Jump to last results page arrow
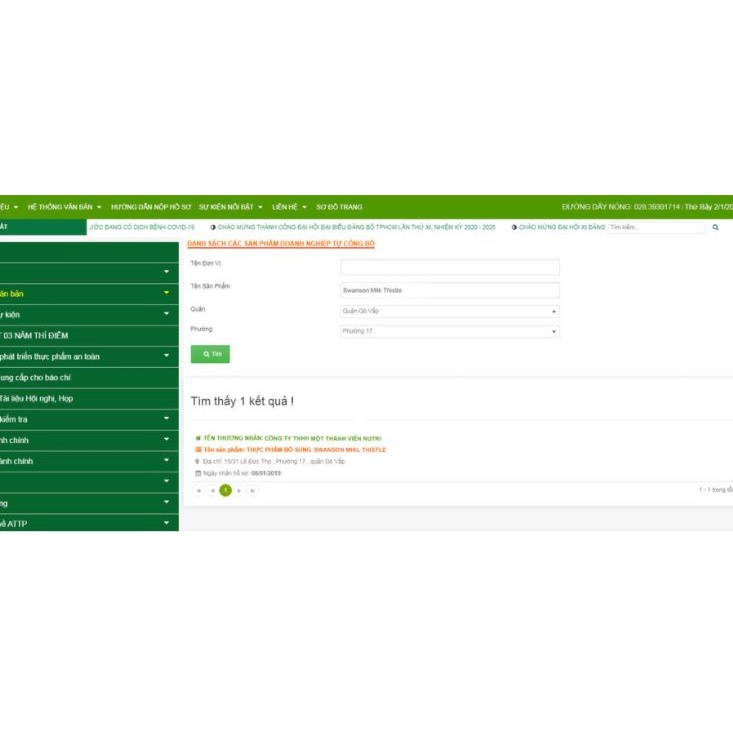Viewport: 733px width, 733px height. 252,490
